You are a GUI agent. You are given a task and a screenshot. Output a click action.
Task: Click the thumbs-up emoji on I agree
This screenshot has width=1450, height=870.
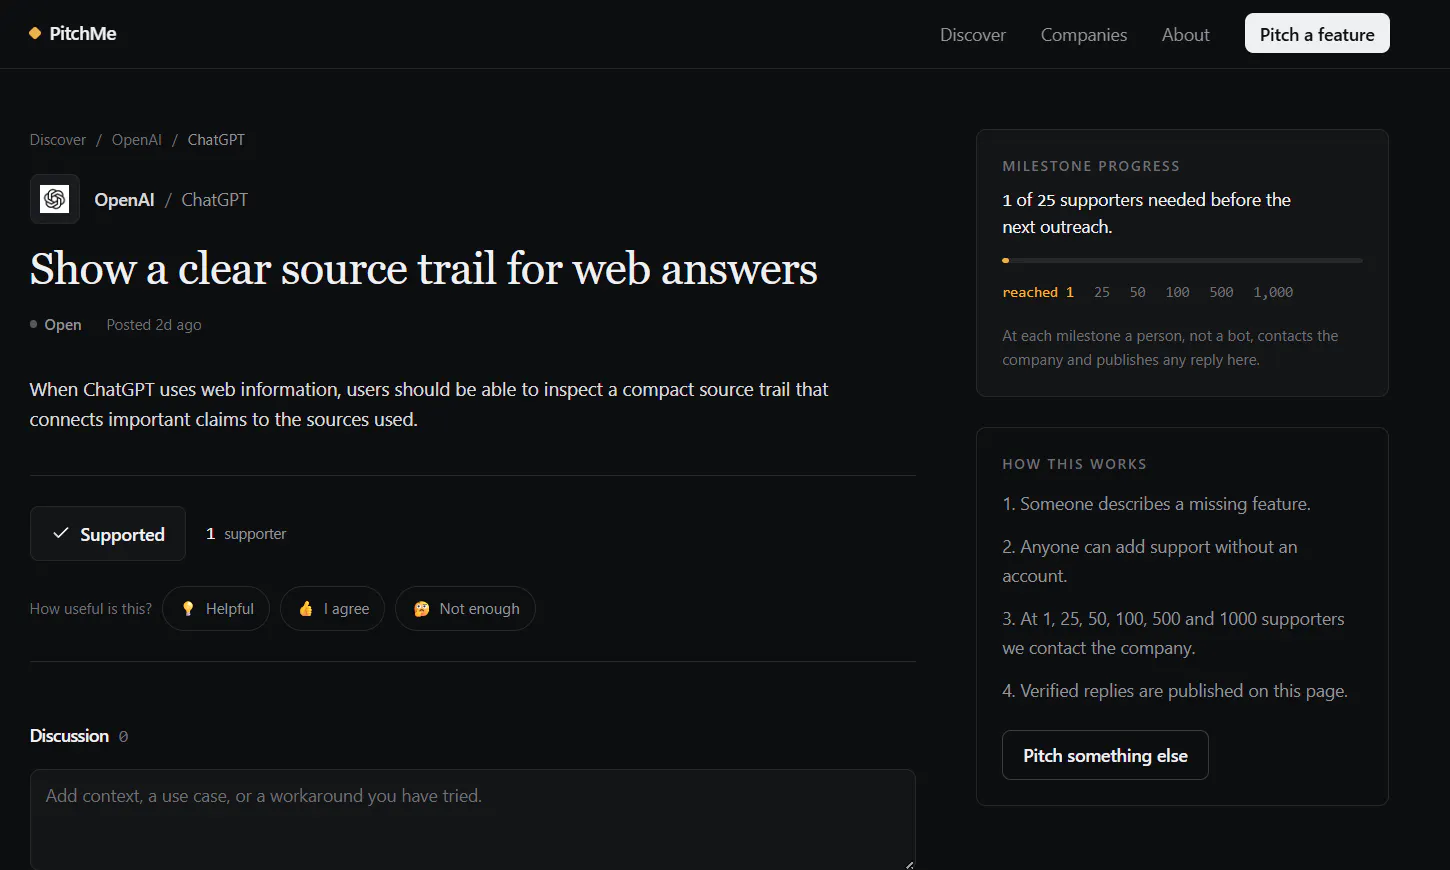[x=306, y=609]
